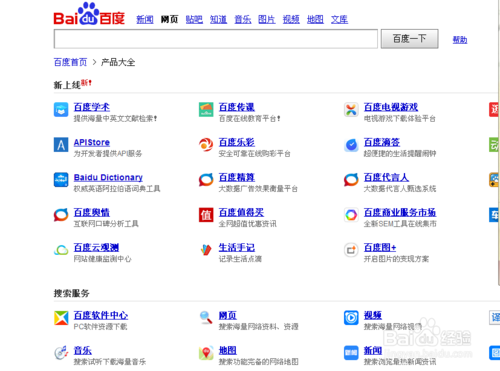Screen dimensions: 500x371
Task: Open the 百度图+ link
Action: tap(380, 247)
